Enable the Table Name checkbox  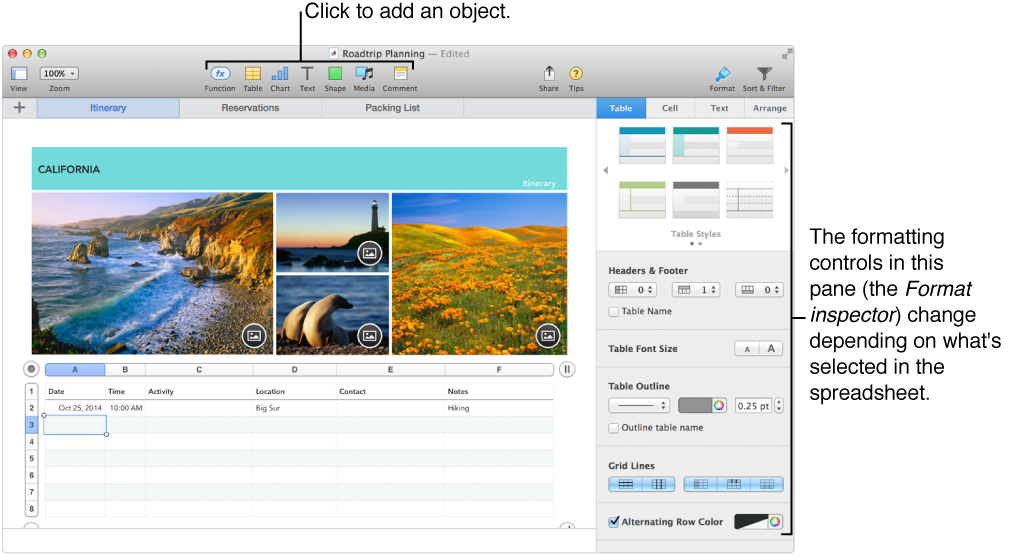pos(614,312)
